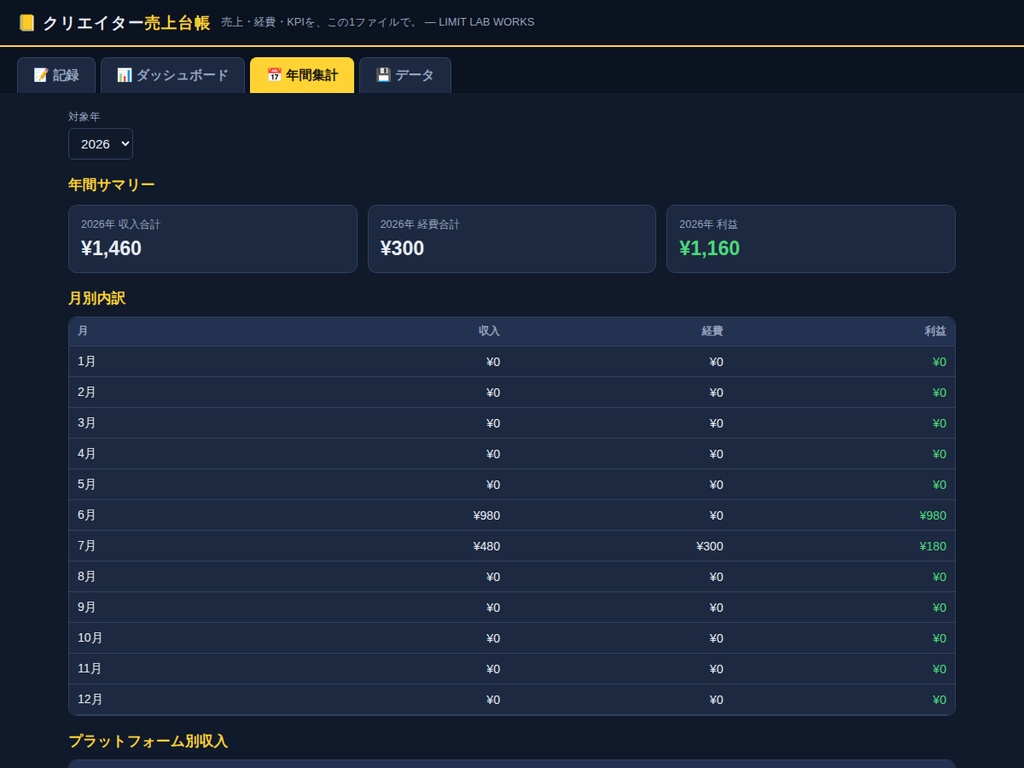Click the ¥300 expense cell for 7月
Image resolution: width=1024 pixels, height=768 pixels.
click(x=710, y=547)
